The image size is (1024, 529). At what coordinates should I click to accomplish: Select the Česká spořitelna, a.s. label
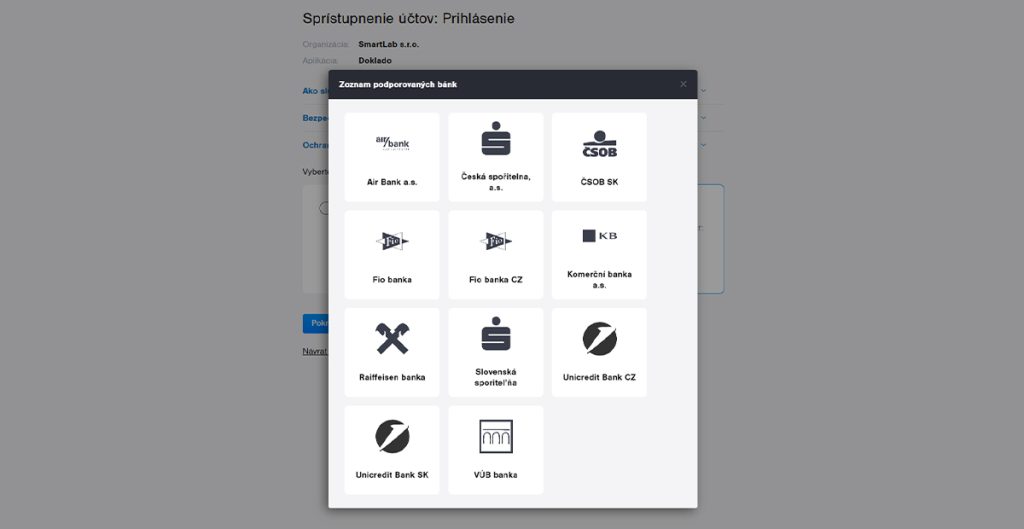click(x=496, y=182)
